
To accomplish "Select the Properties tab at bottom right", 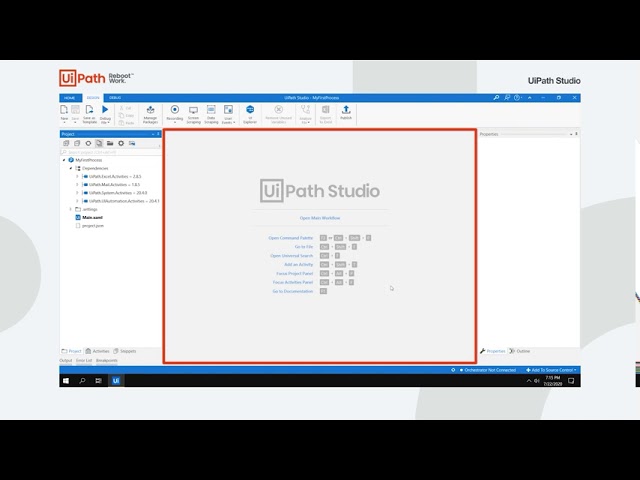I will (x=493, y=351).
